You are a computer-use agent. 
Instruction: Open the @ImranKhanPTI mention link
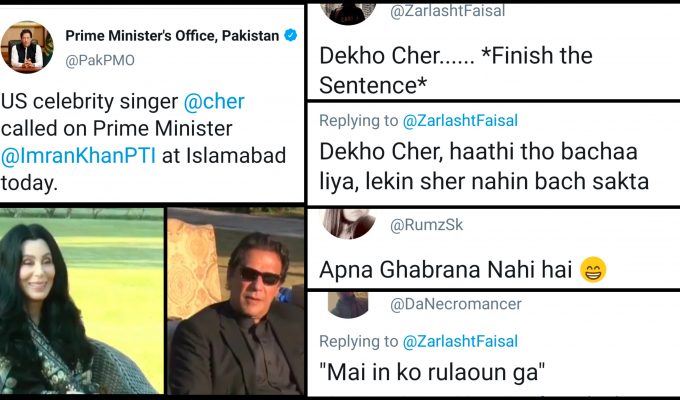[x=70, y=155]
